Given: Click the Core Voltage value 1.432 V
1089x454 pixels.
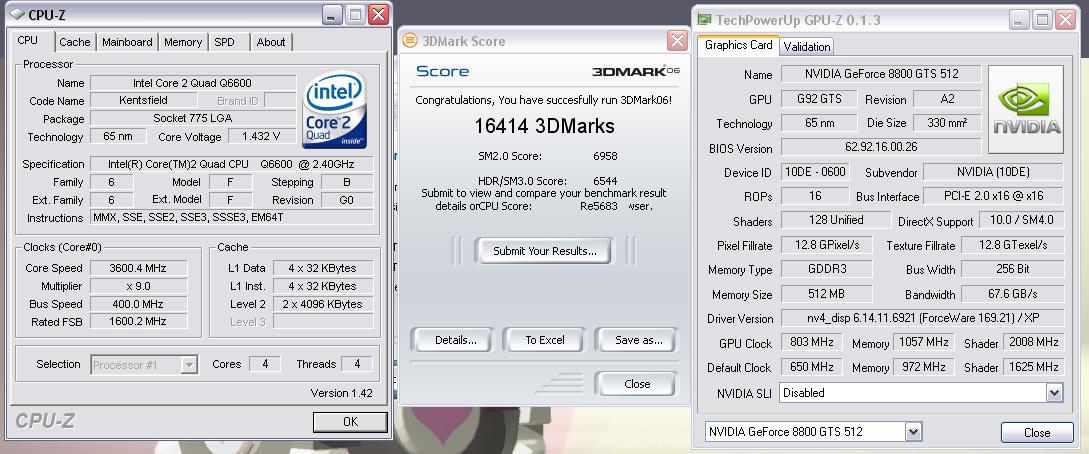Looking at the screenshot, I should 260,137.
